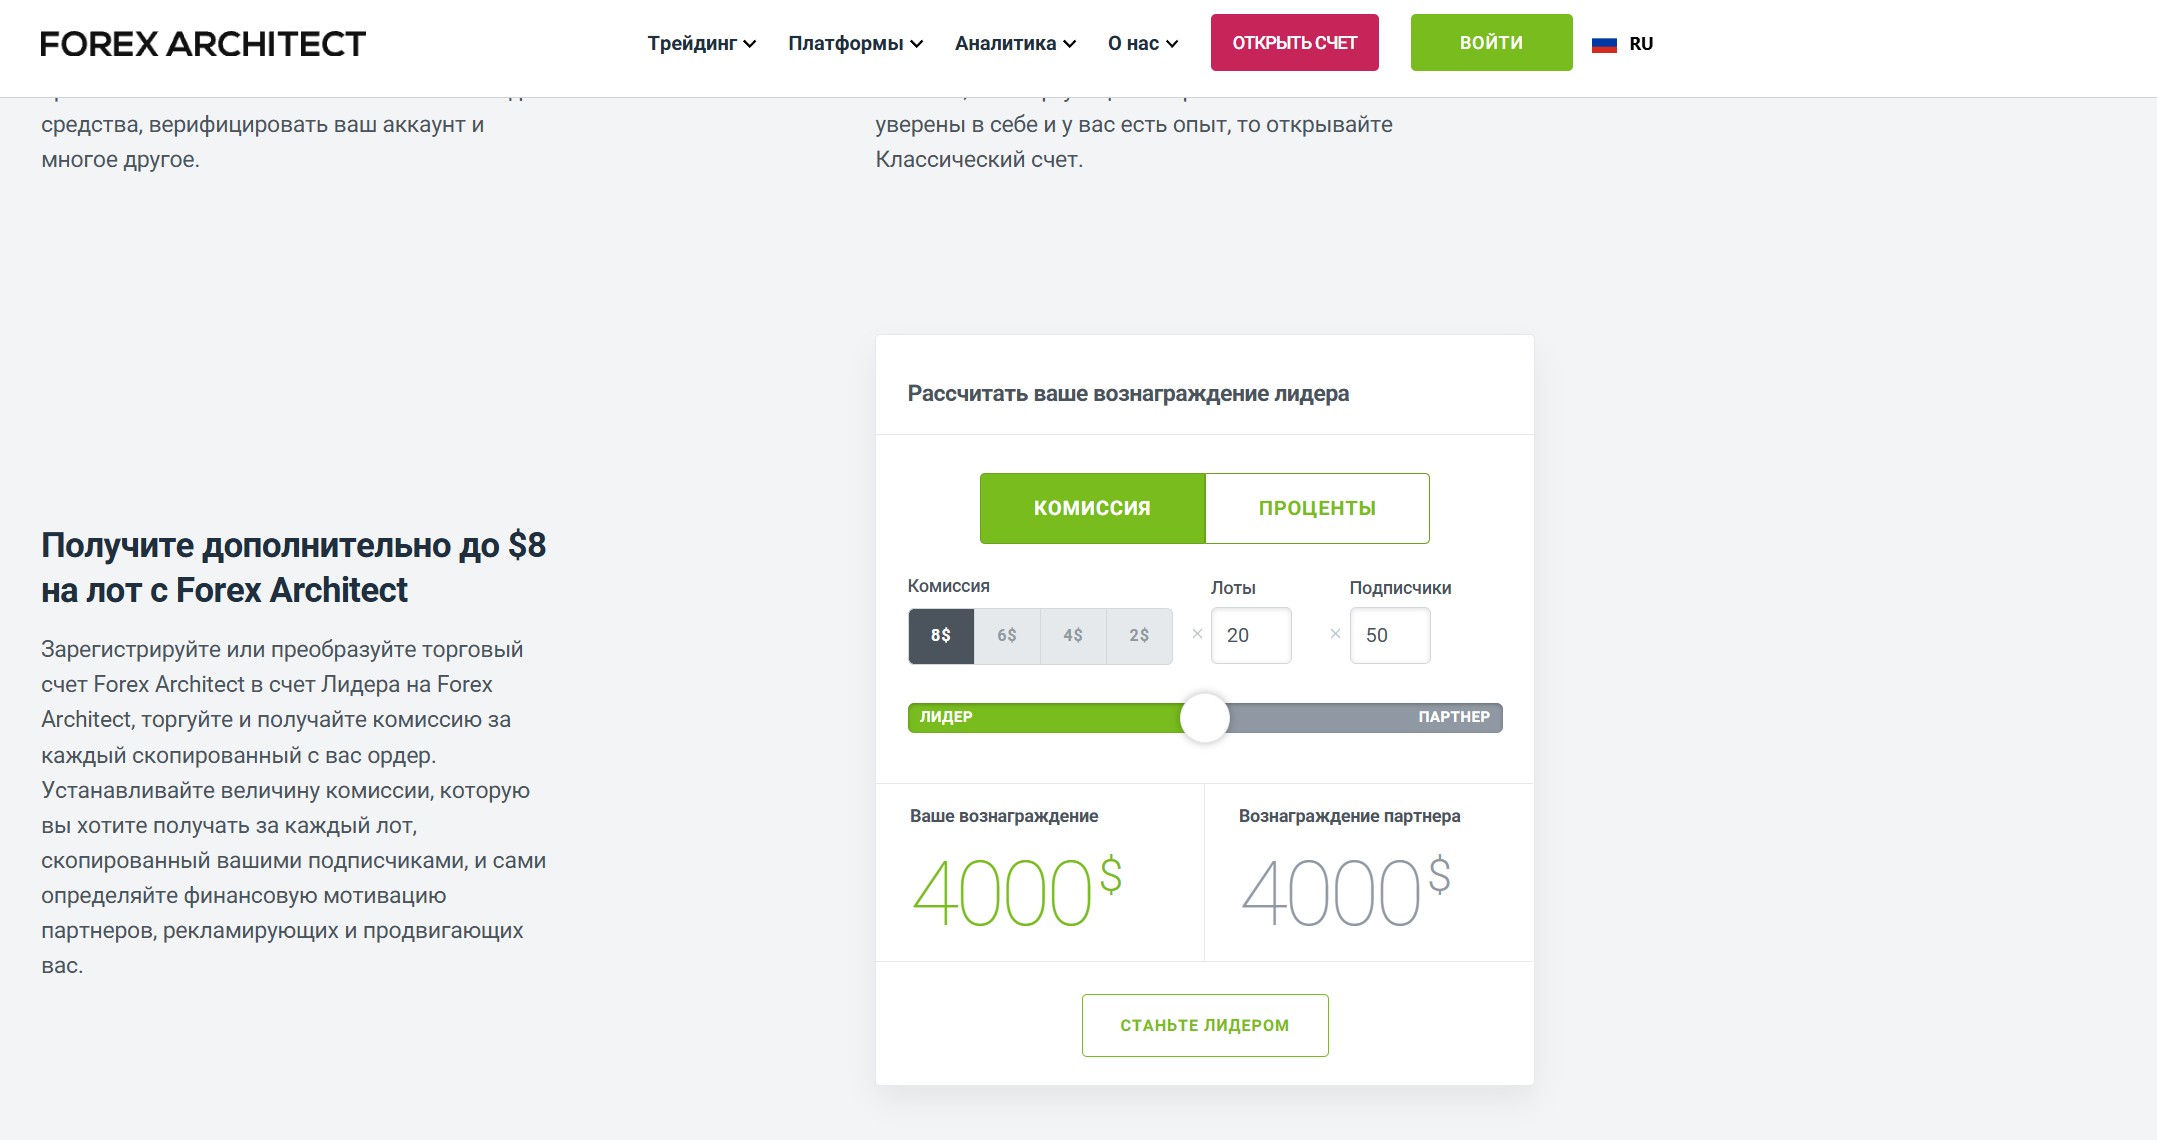Click the Войти login button

click(1491, 43)
